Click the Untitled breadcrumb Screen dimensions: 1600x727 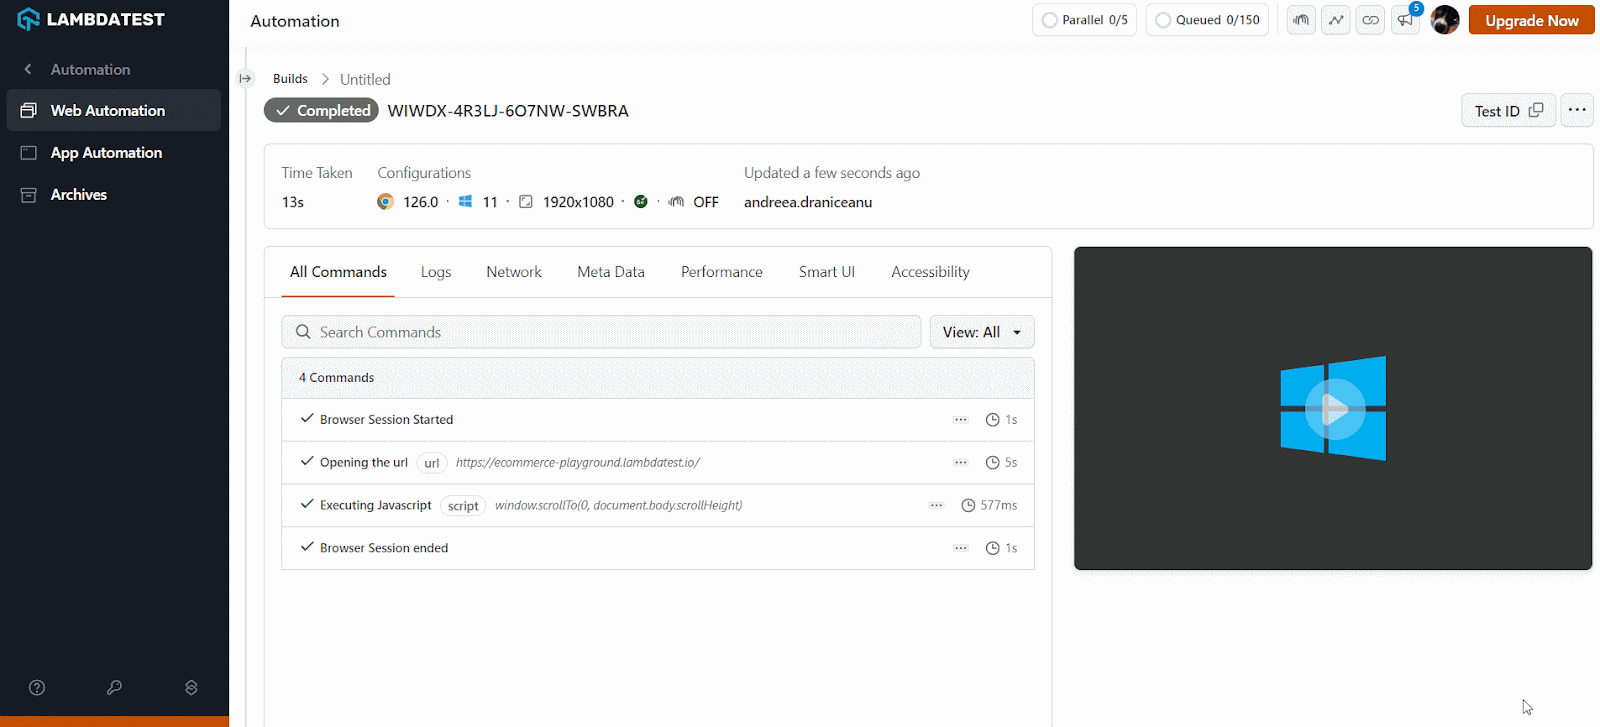coord(365,79)
